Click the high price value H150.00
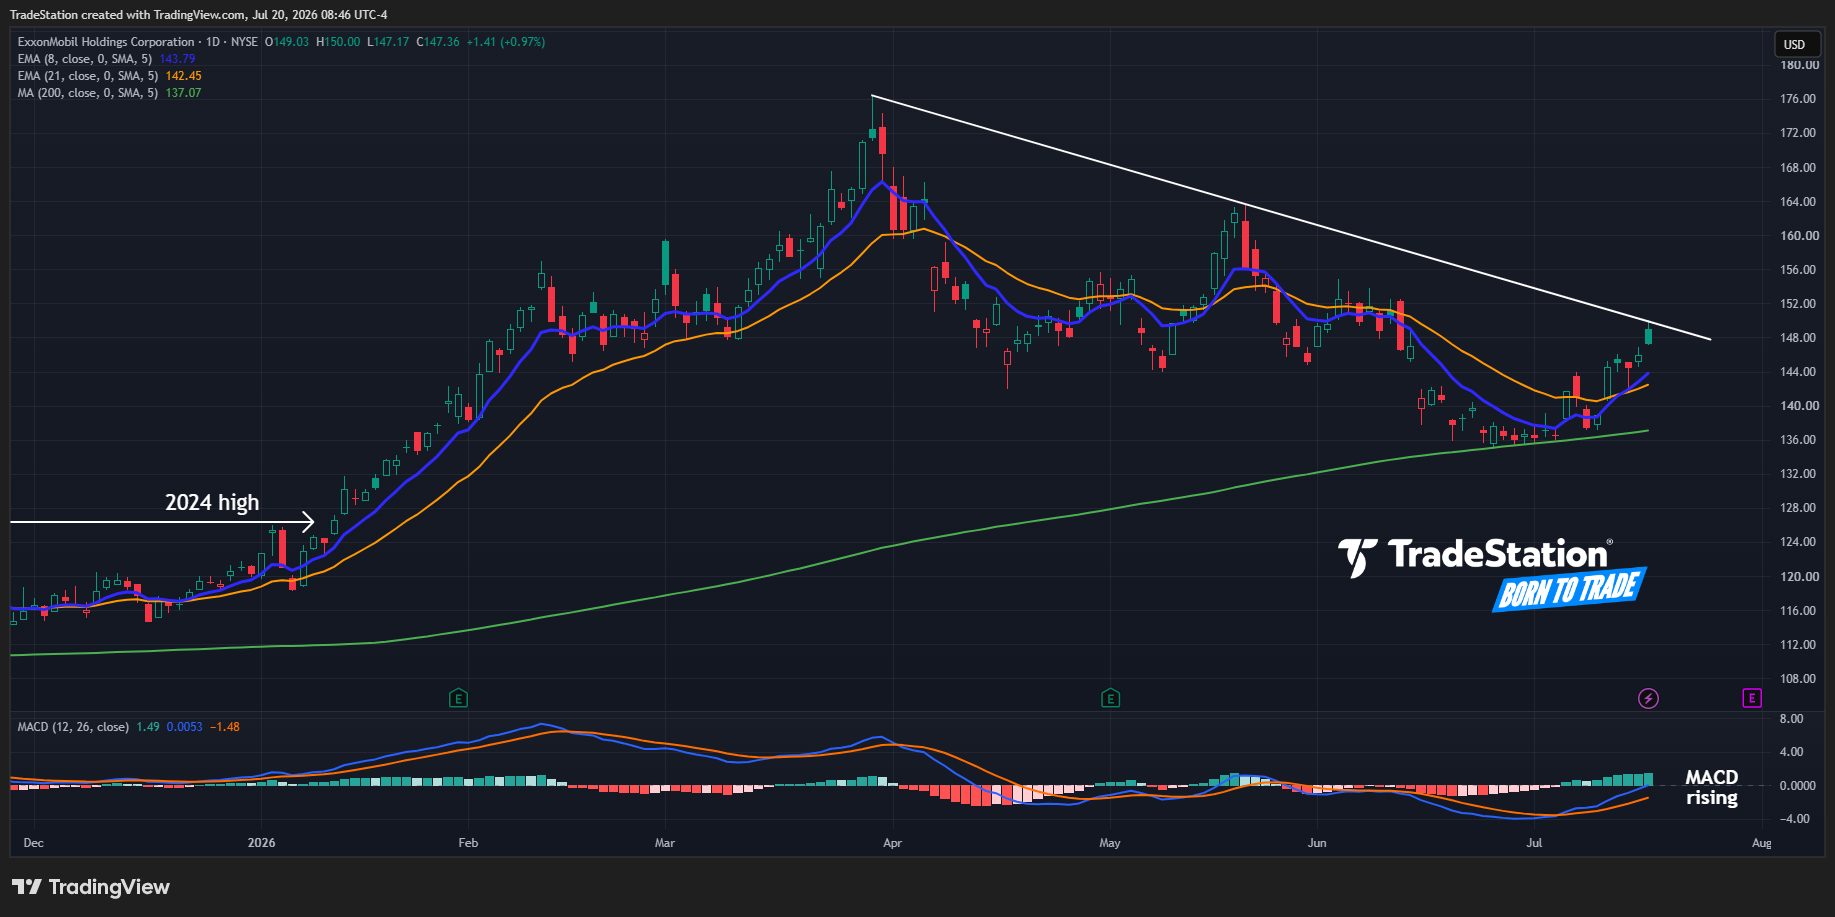The height and width of the screenshot is (917, 1835). (338, 42)
